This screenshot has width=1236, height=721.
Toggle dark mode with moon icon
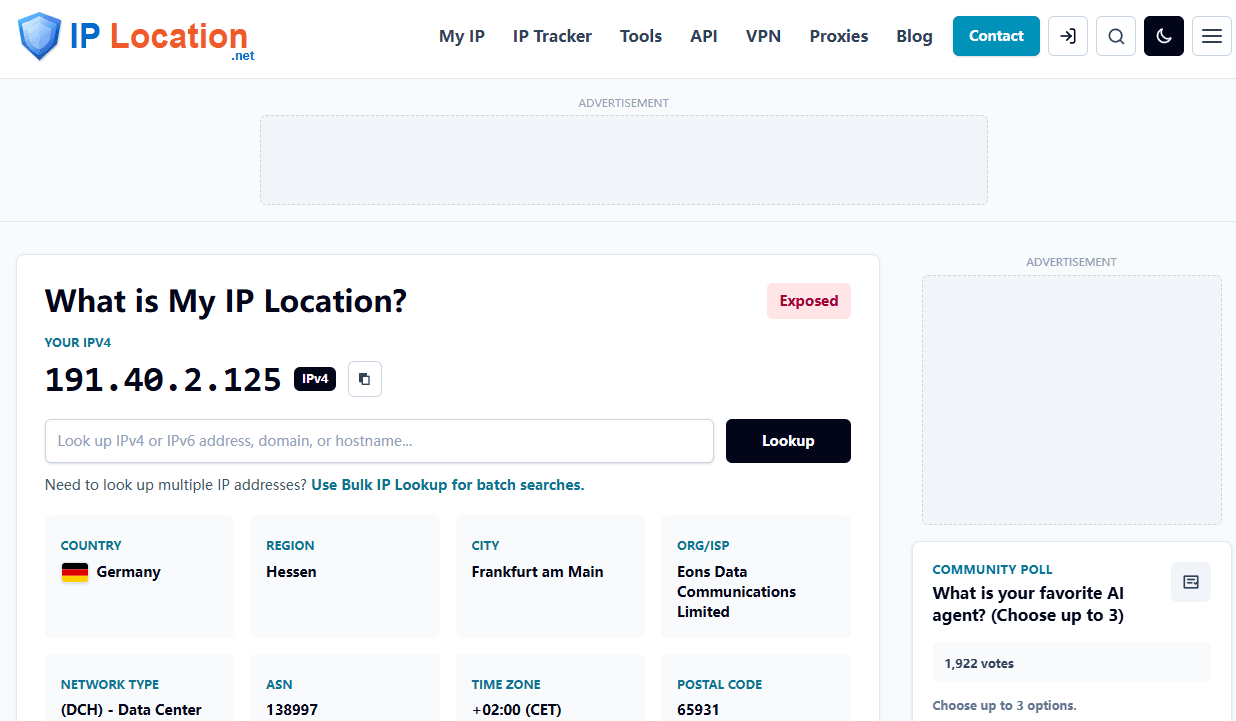click(1164, 36)
